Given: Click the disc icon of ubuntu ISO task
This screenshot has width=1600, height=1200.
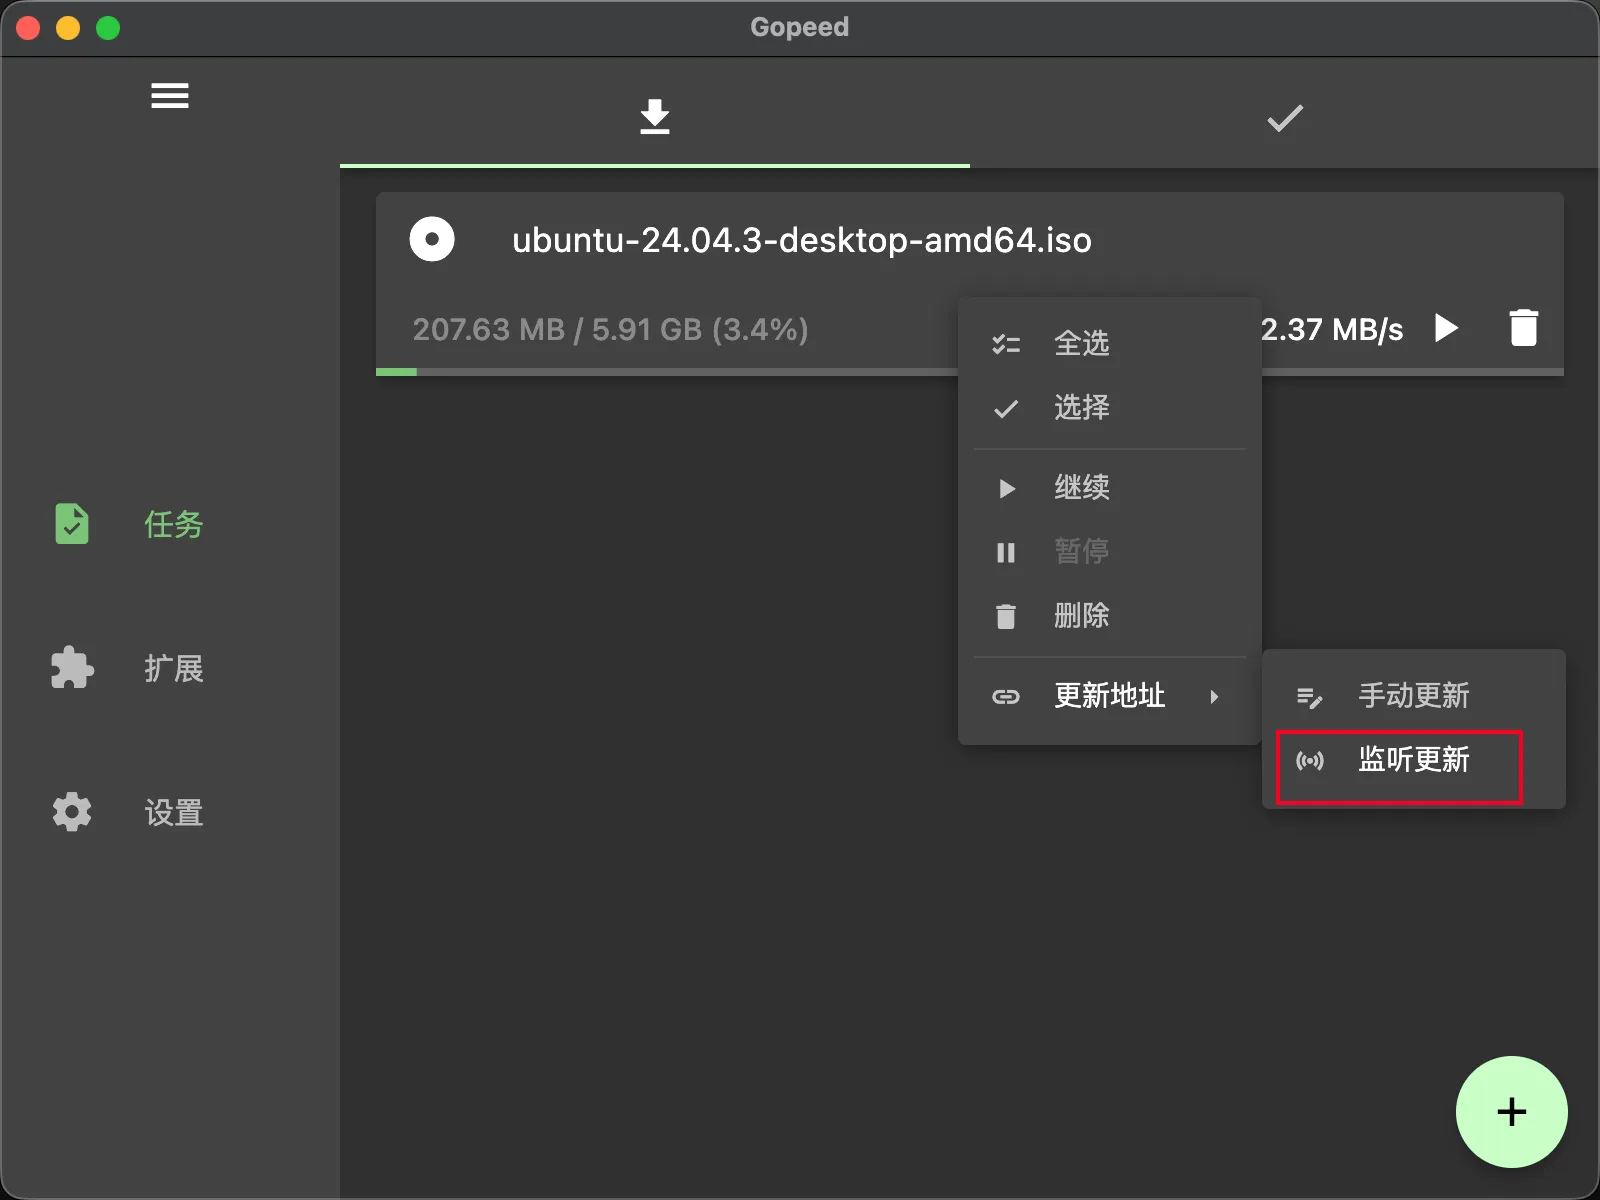Looking at the screenshot, I should coord(432,240).
